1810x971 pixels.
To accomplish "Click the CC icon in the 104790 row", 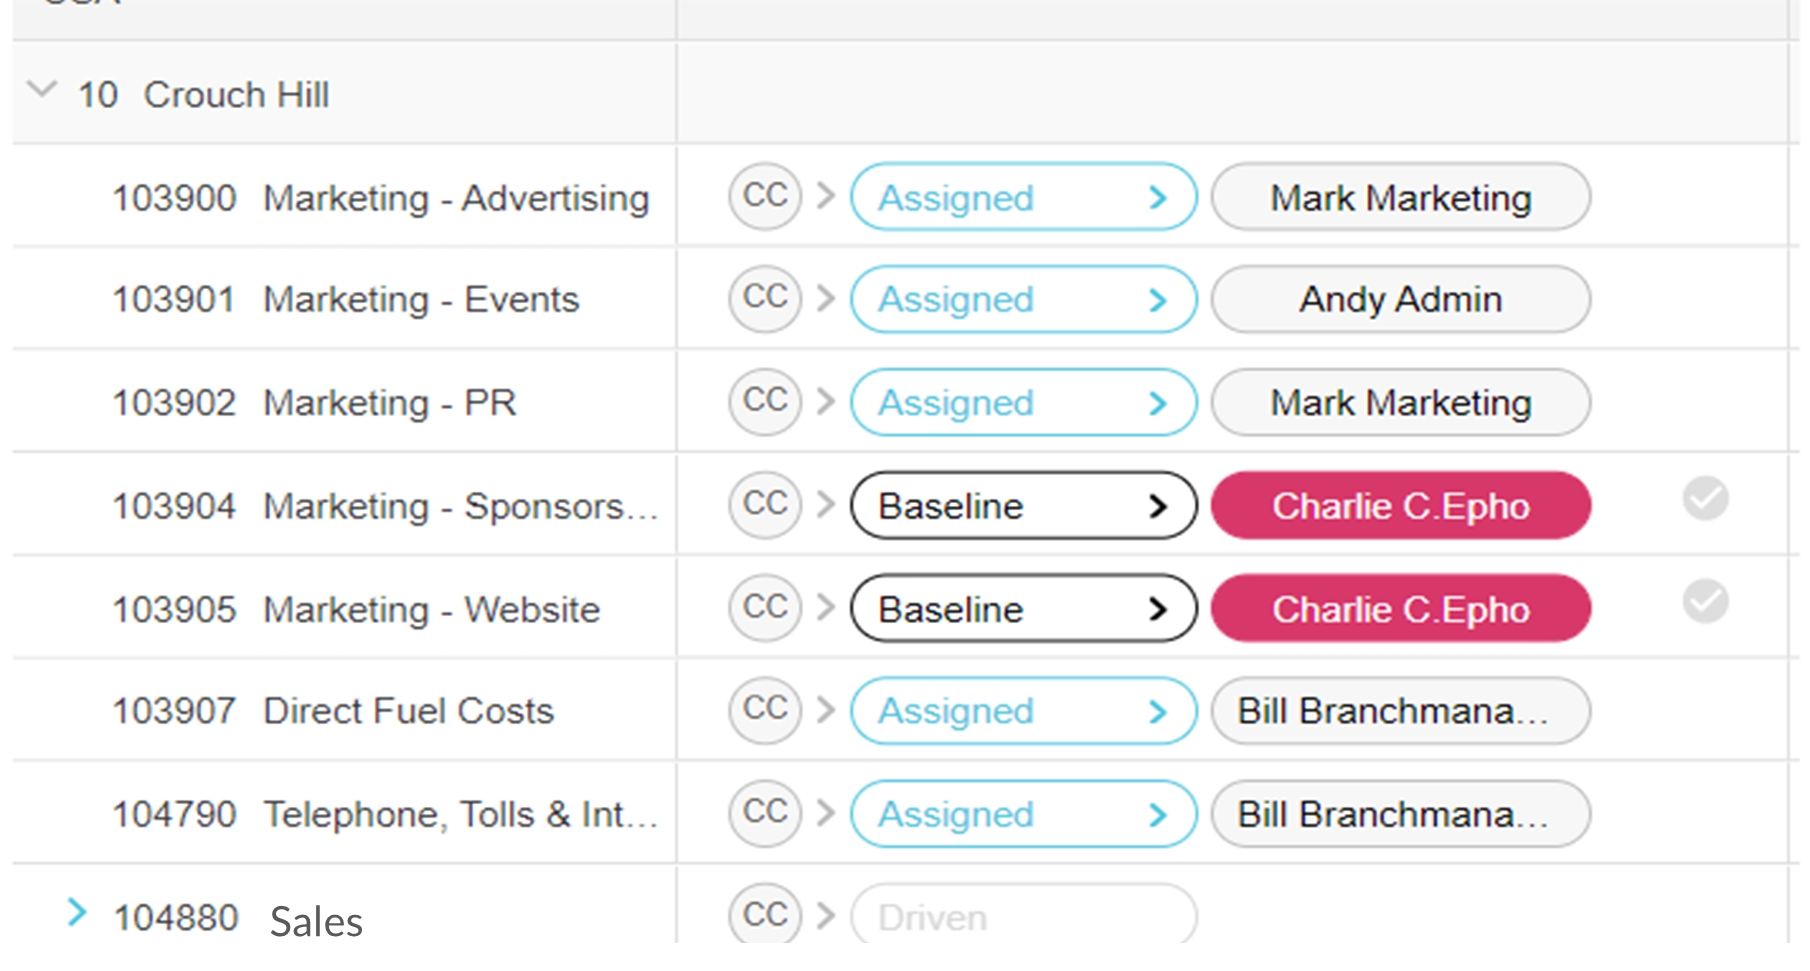I will pyautogui.click(x=765, y=812).
